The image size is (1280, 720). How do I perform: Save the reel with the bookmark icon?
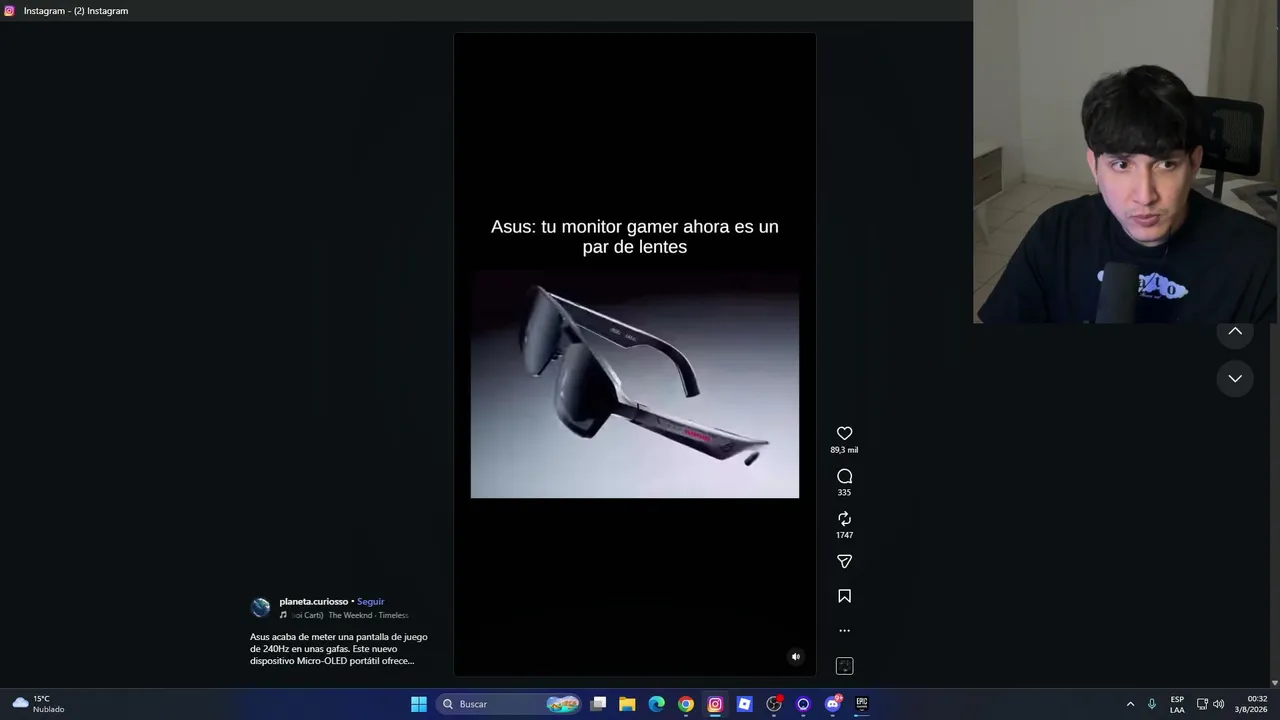point(844,596)
